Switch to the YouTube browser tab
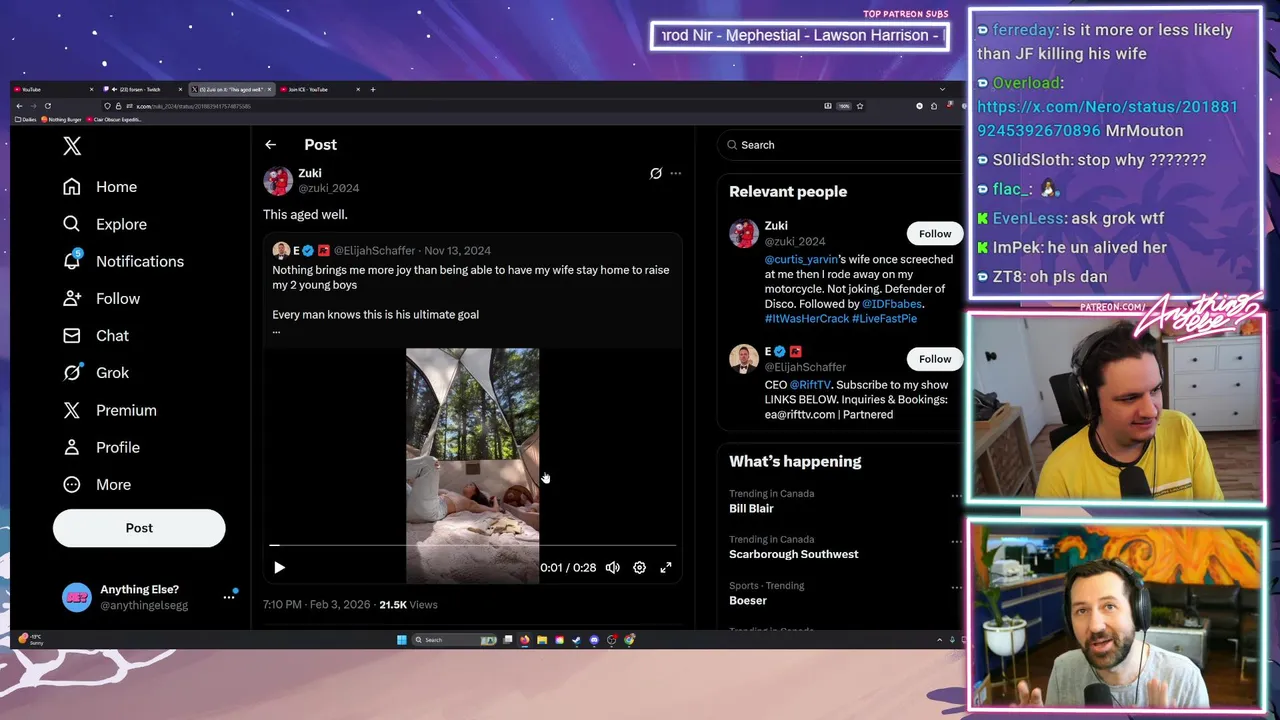Screen dimensions: 1280x720 (50, 89)
